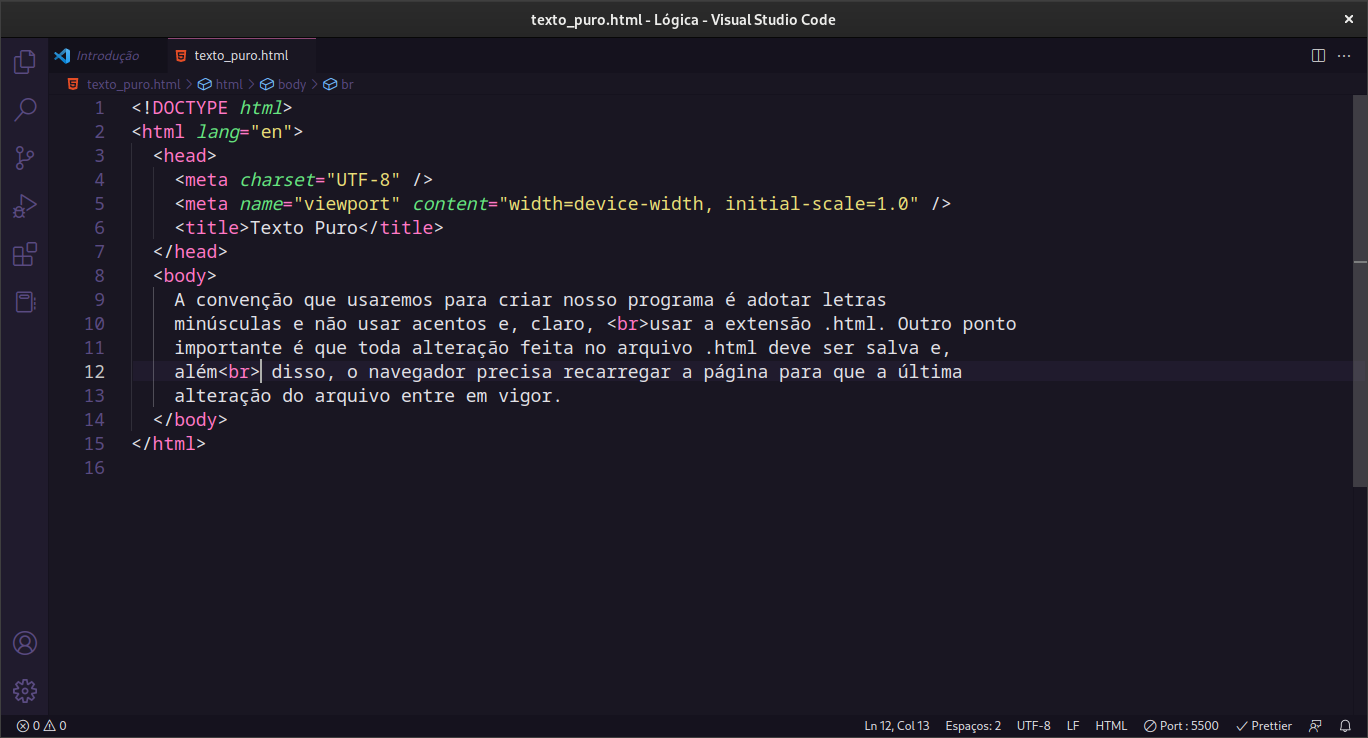This screenshot has height=738, width=1368.
Task: Change the HTML language mode
Action: click(1111, 726)
